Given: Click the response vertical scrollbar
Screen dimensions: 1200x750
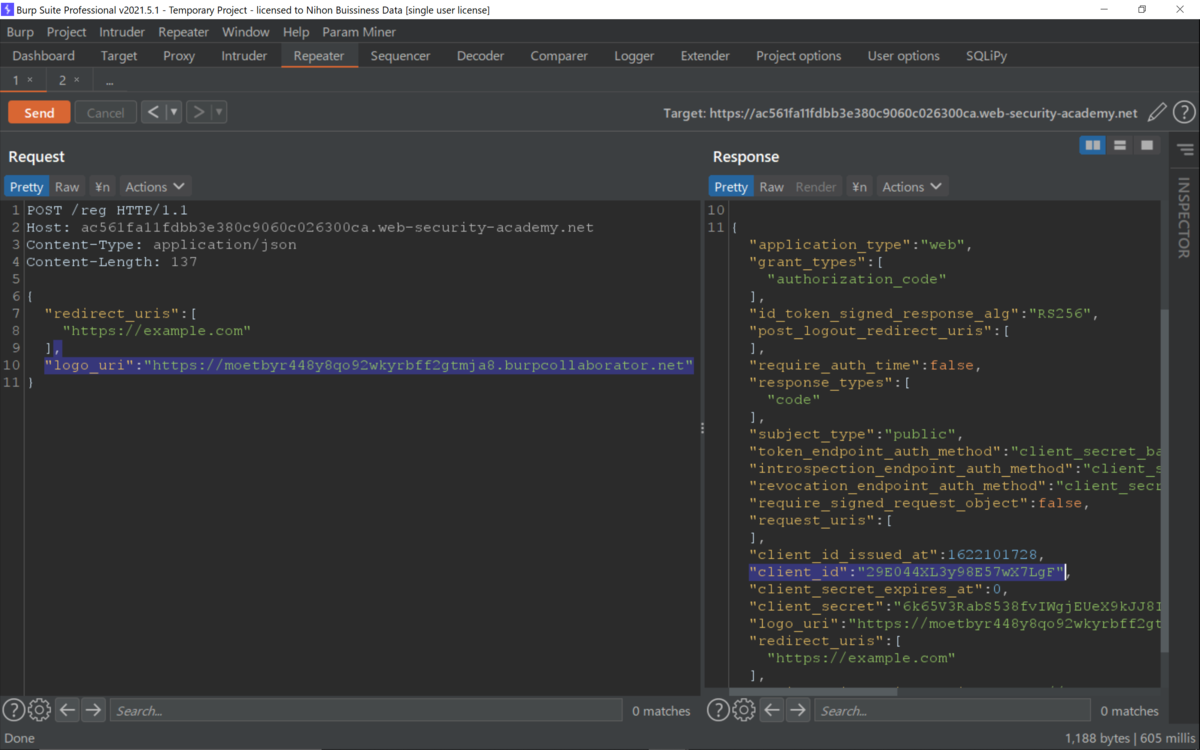Looking at the screenshot, I should pos(1162,480).
